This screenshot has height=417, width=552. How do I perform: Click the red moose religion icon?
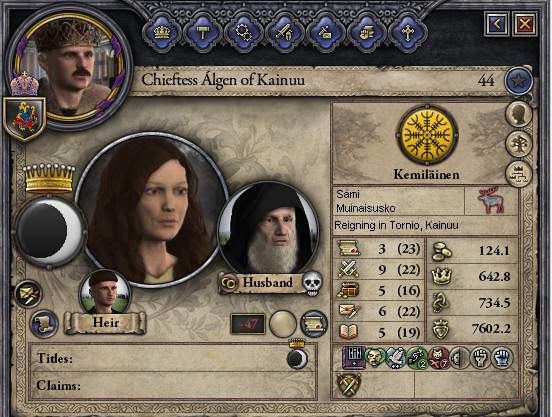[492, 200]
